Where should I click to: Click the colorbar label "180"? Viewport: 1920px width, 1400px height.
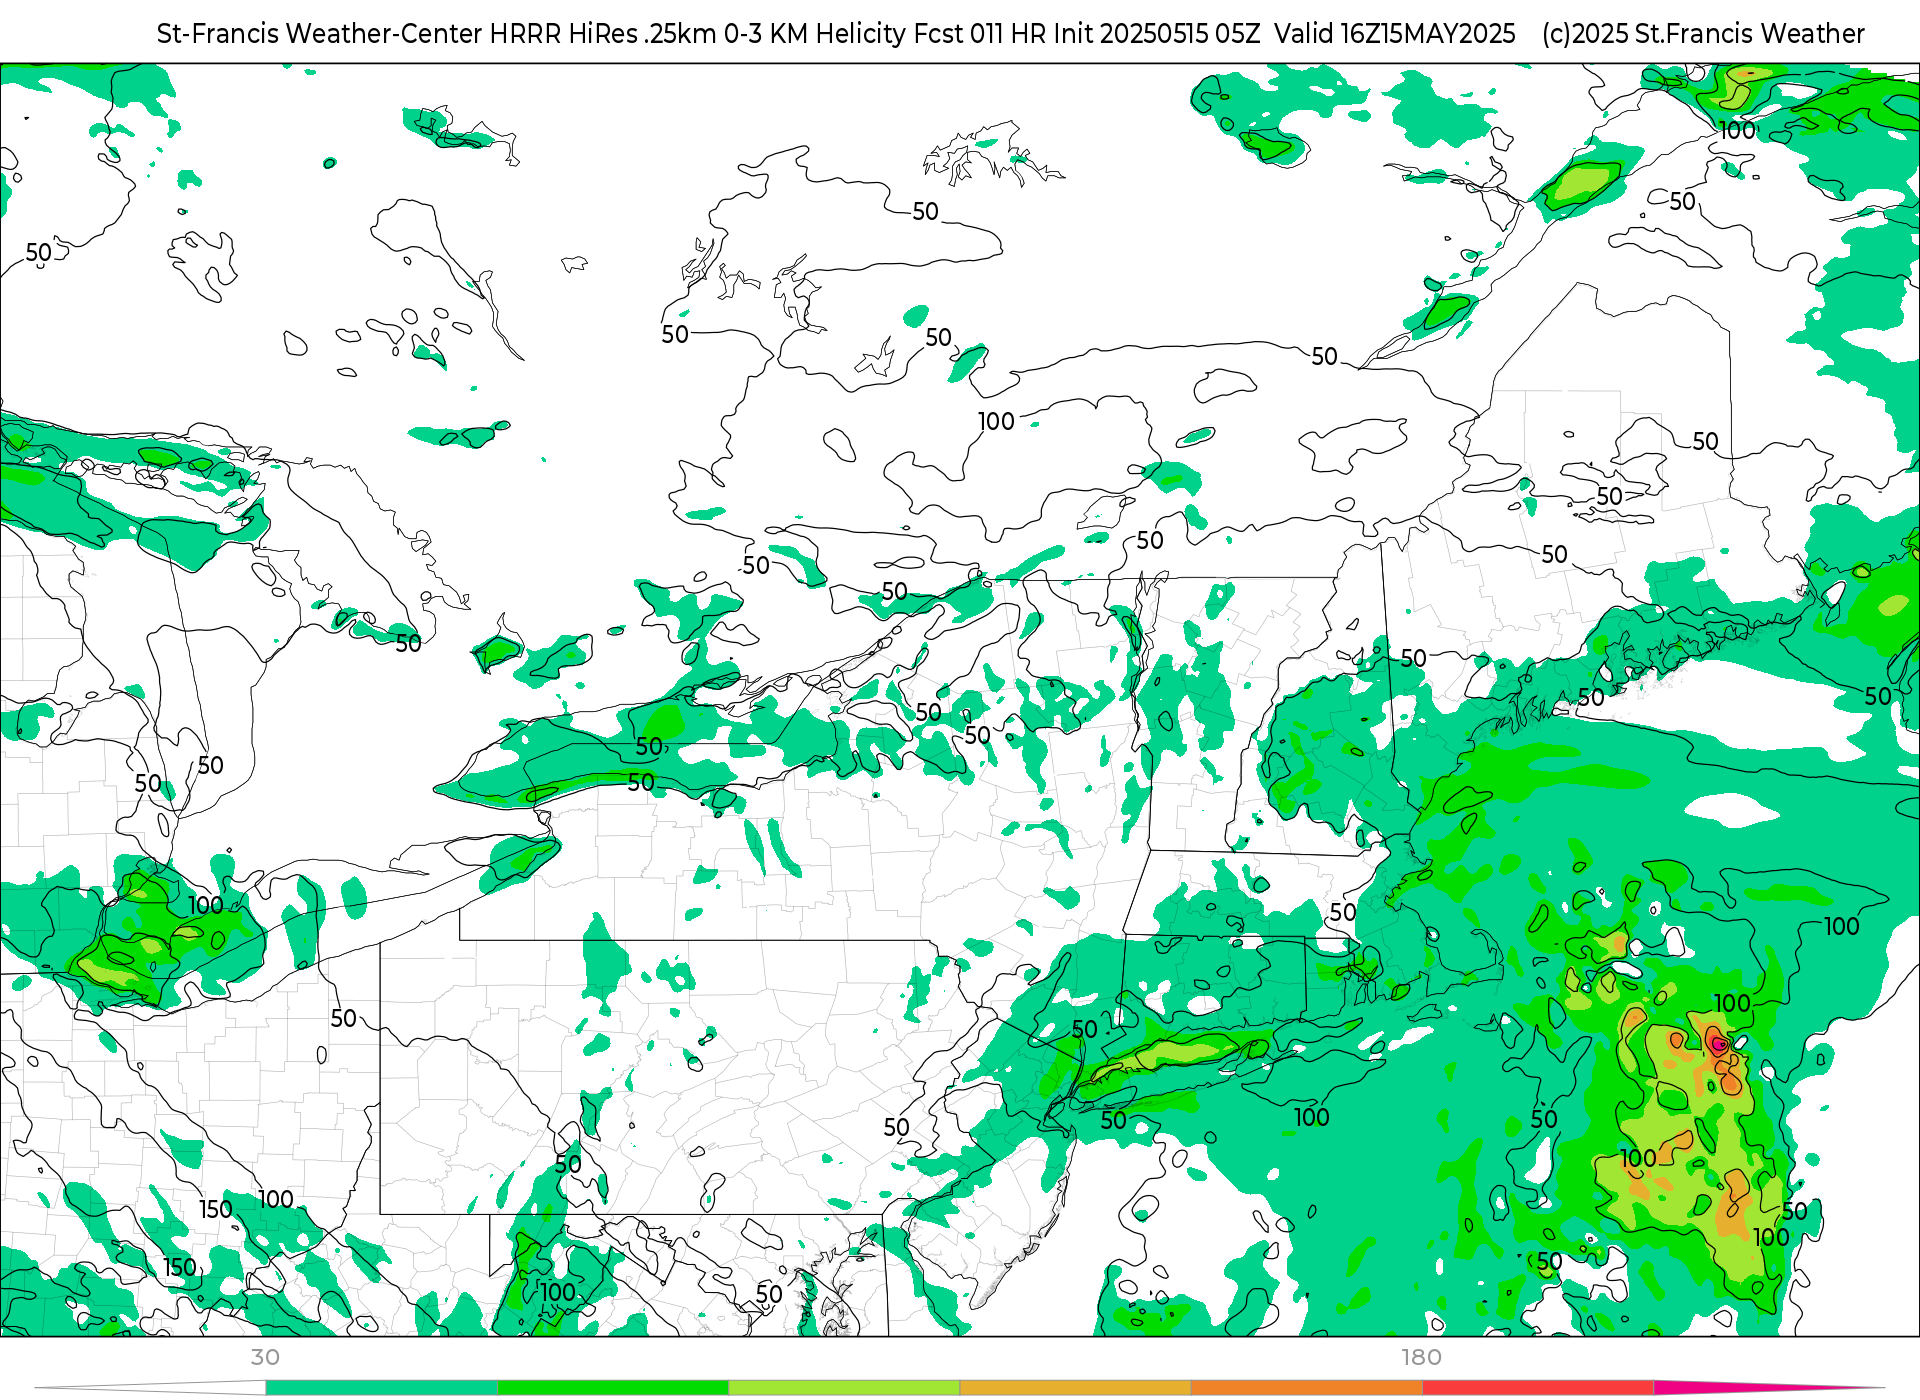[x=1421, y=1358]
